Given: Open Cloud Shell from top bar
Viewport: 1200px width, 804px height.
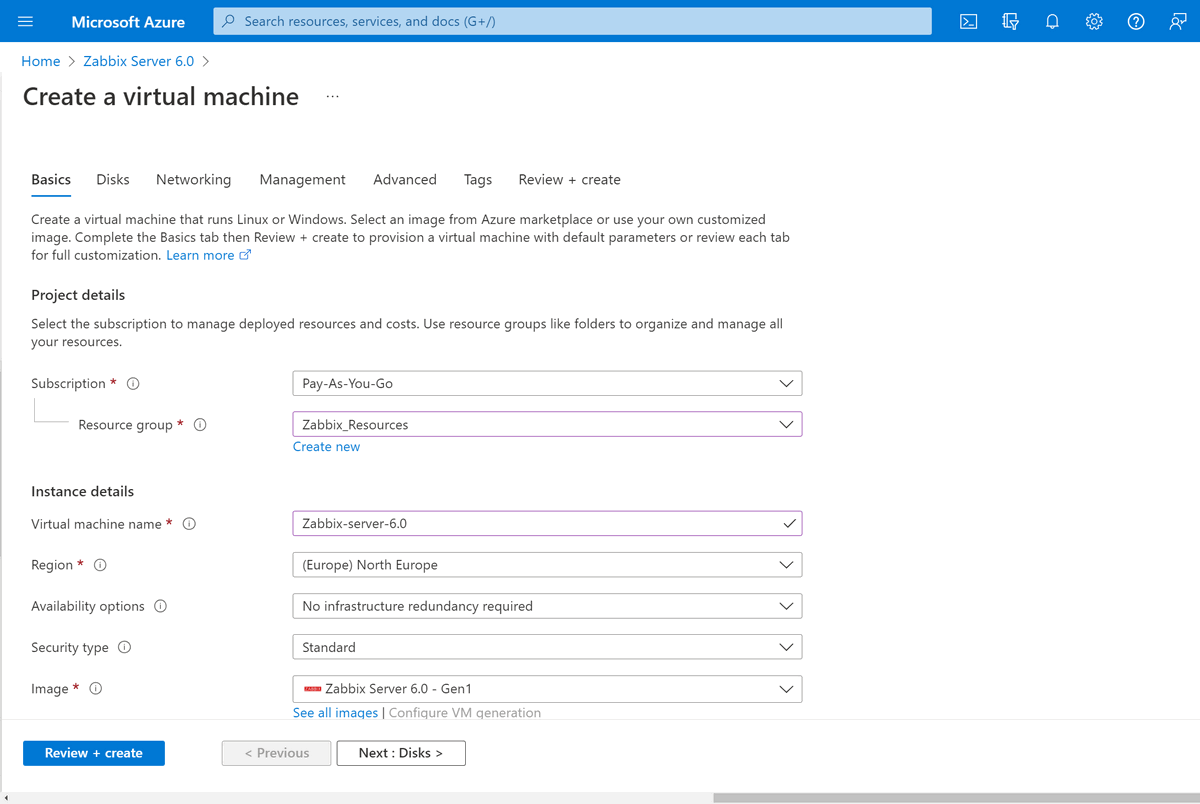Looking at the screenshot, I should click(968, 21).
